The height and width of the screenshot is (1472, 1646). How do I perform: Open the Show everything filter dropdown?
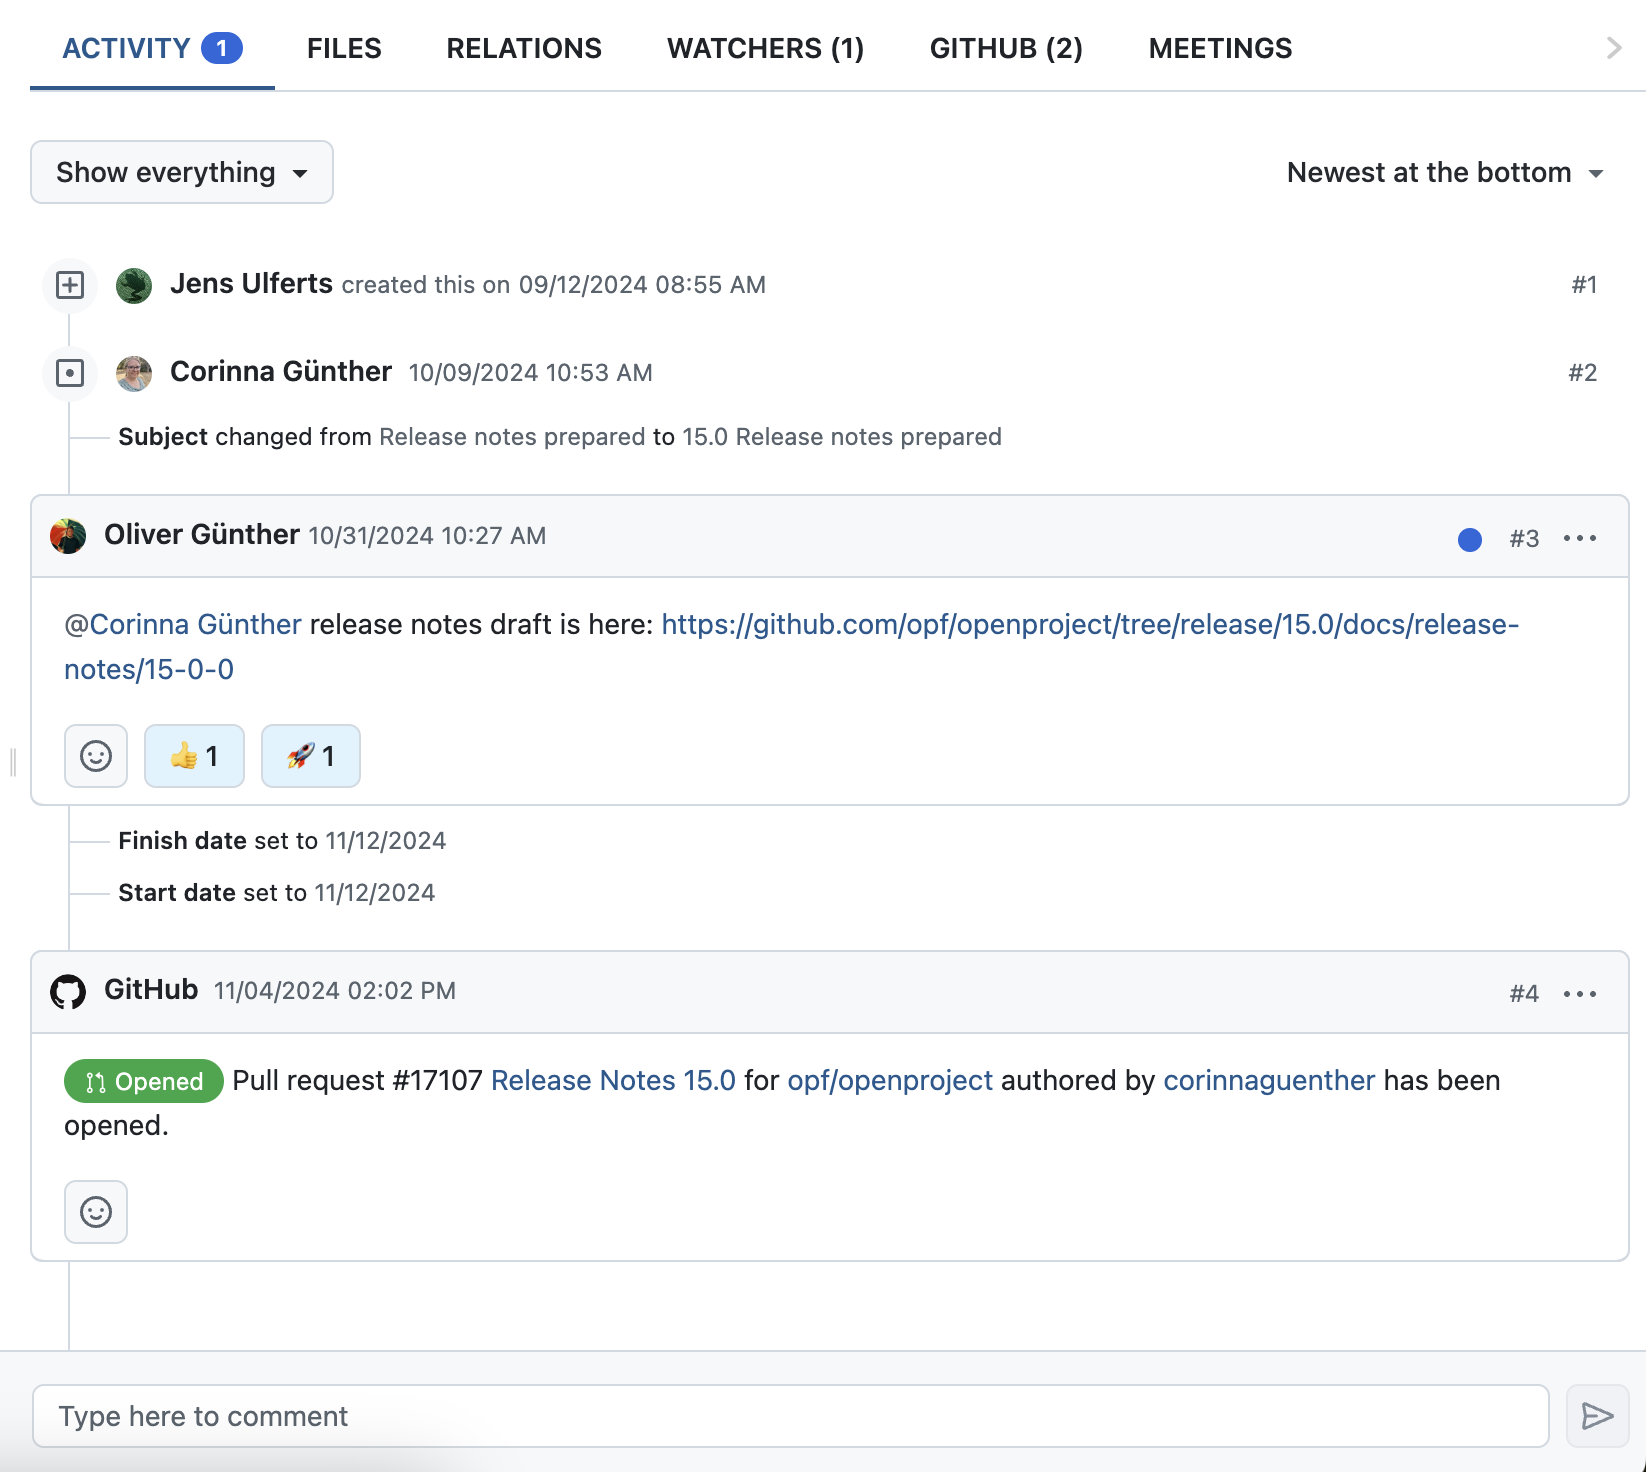coord(181,172)
